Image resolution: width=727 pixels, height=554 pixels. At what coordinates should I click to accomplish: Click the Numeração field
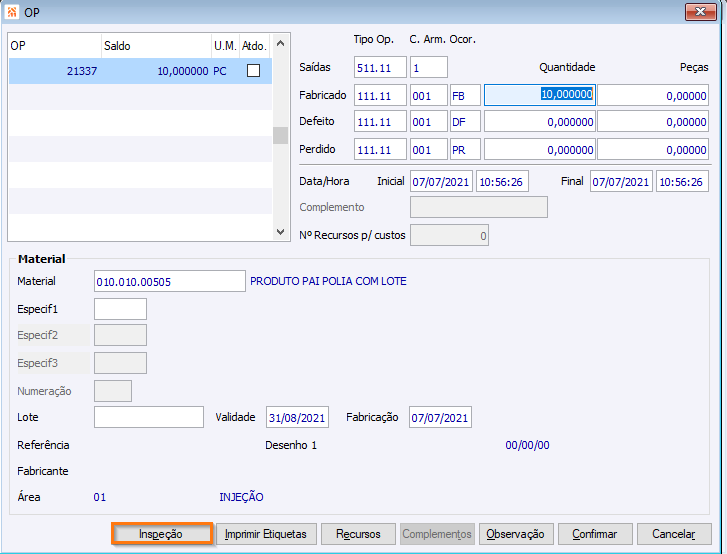(113, 391)
